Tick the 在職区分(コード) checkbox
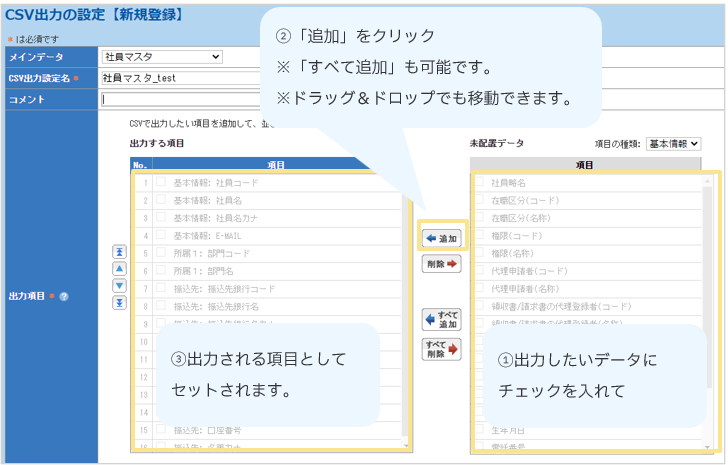Viewport: 728px width, 465px height. coord(480,199)
